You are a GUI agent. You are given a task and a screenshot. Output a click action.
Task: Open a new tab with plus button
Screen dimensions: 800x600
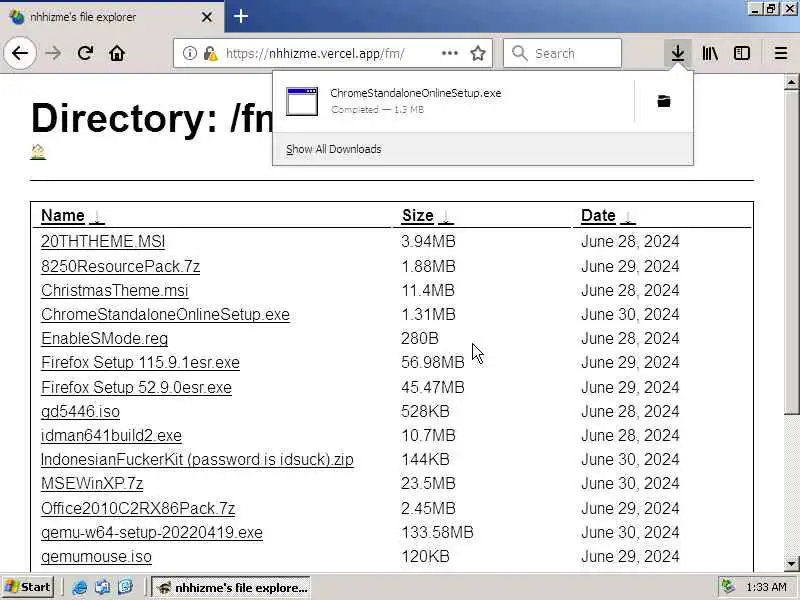(241, 16)
